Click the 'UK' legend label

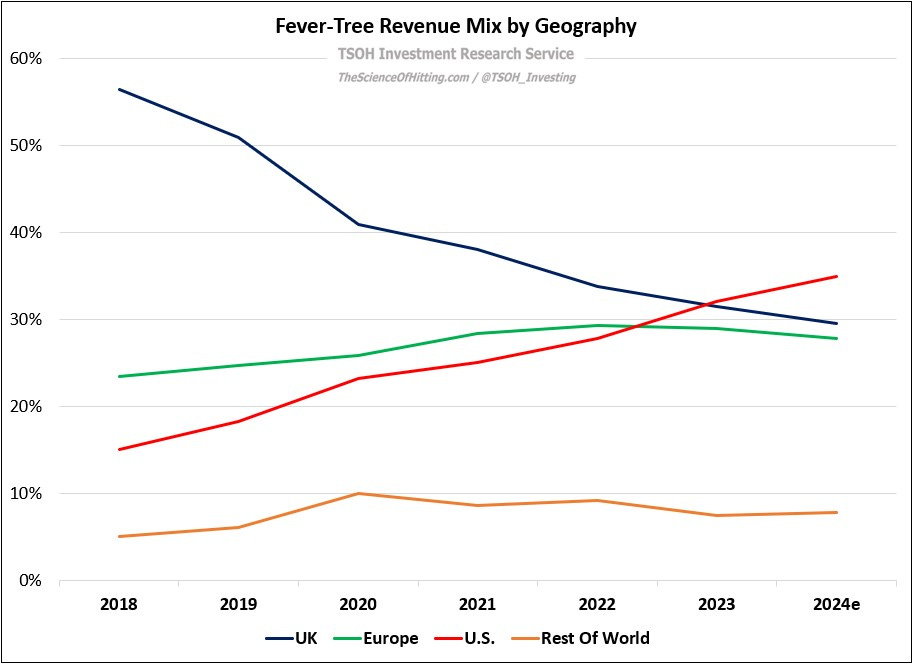coord(306,638)
